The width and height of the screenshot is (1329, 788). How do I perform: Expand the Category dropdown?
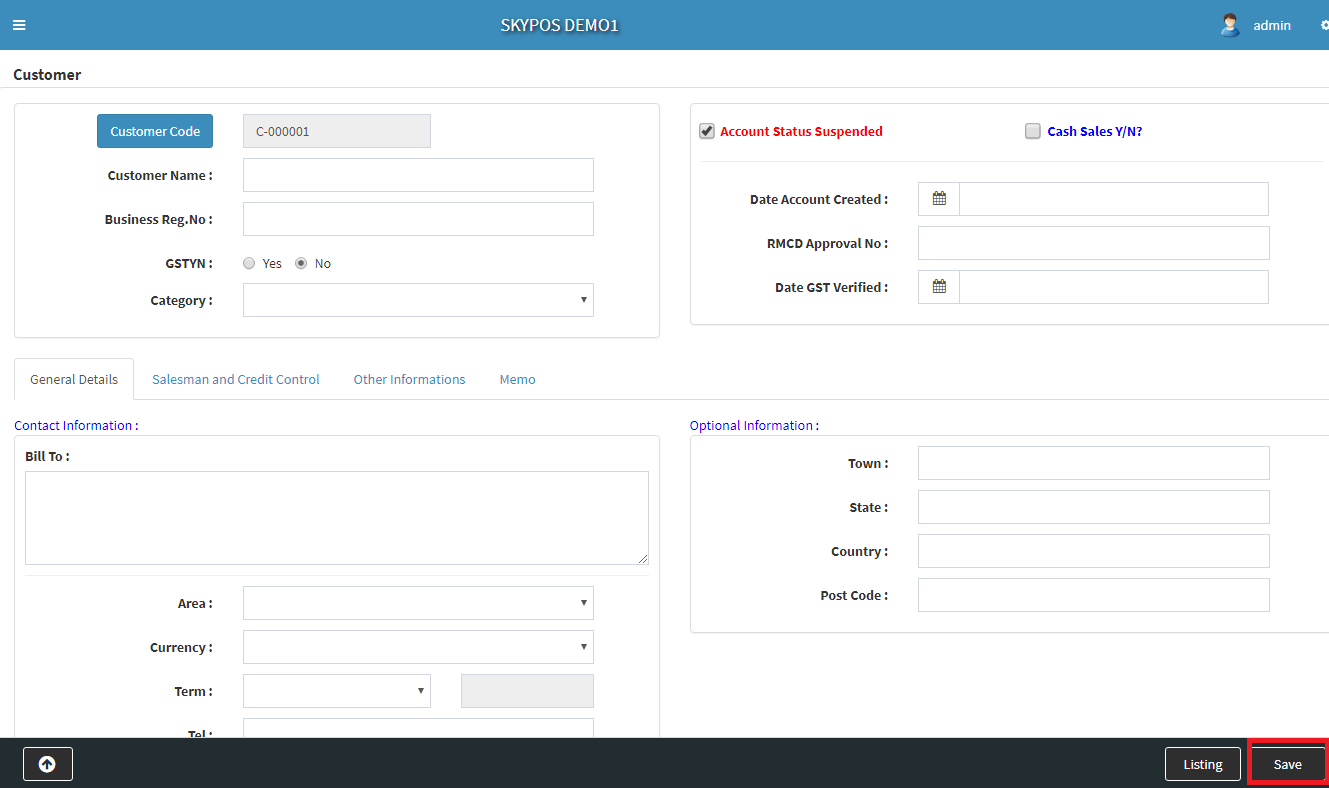pyautogui.click(x=418, y=300)
